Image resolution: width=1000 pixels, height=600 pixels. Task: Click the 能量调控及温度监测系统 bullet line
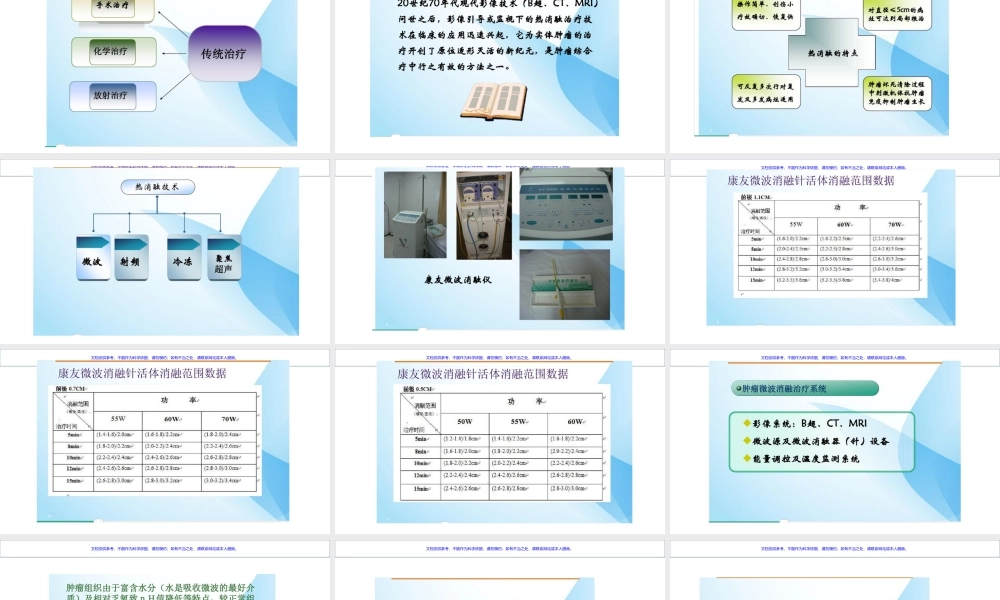pos(808,459)
